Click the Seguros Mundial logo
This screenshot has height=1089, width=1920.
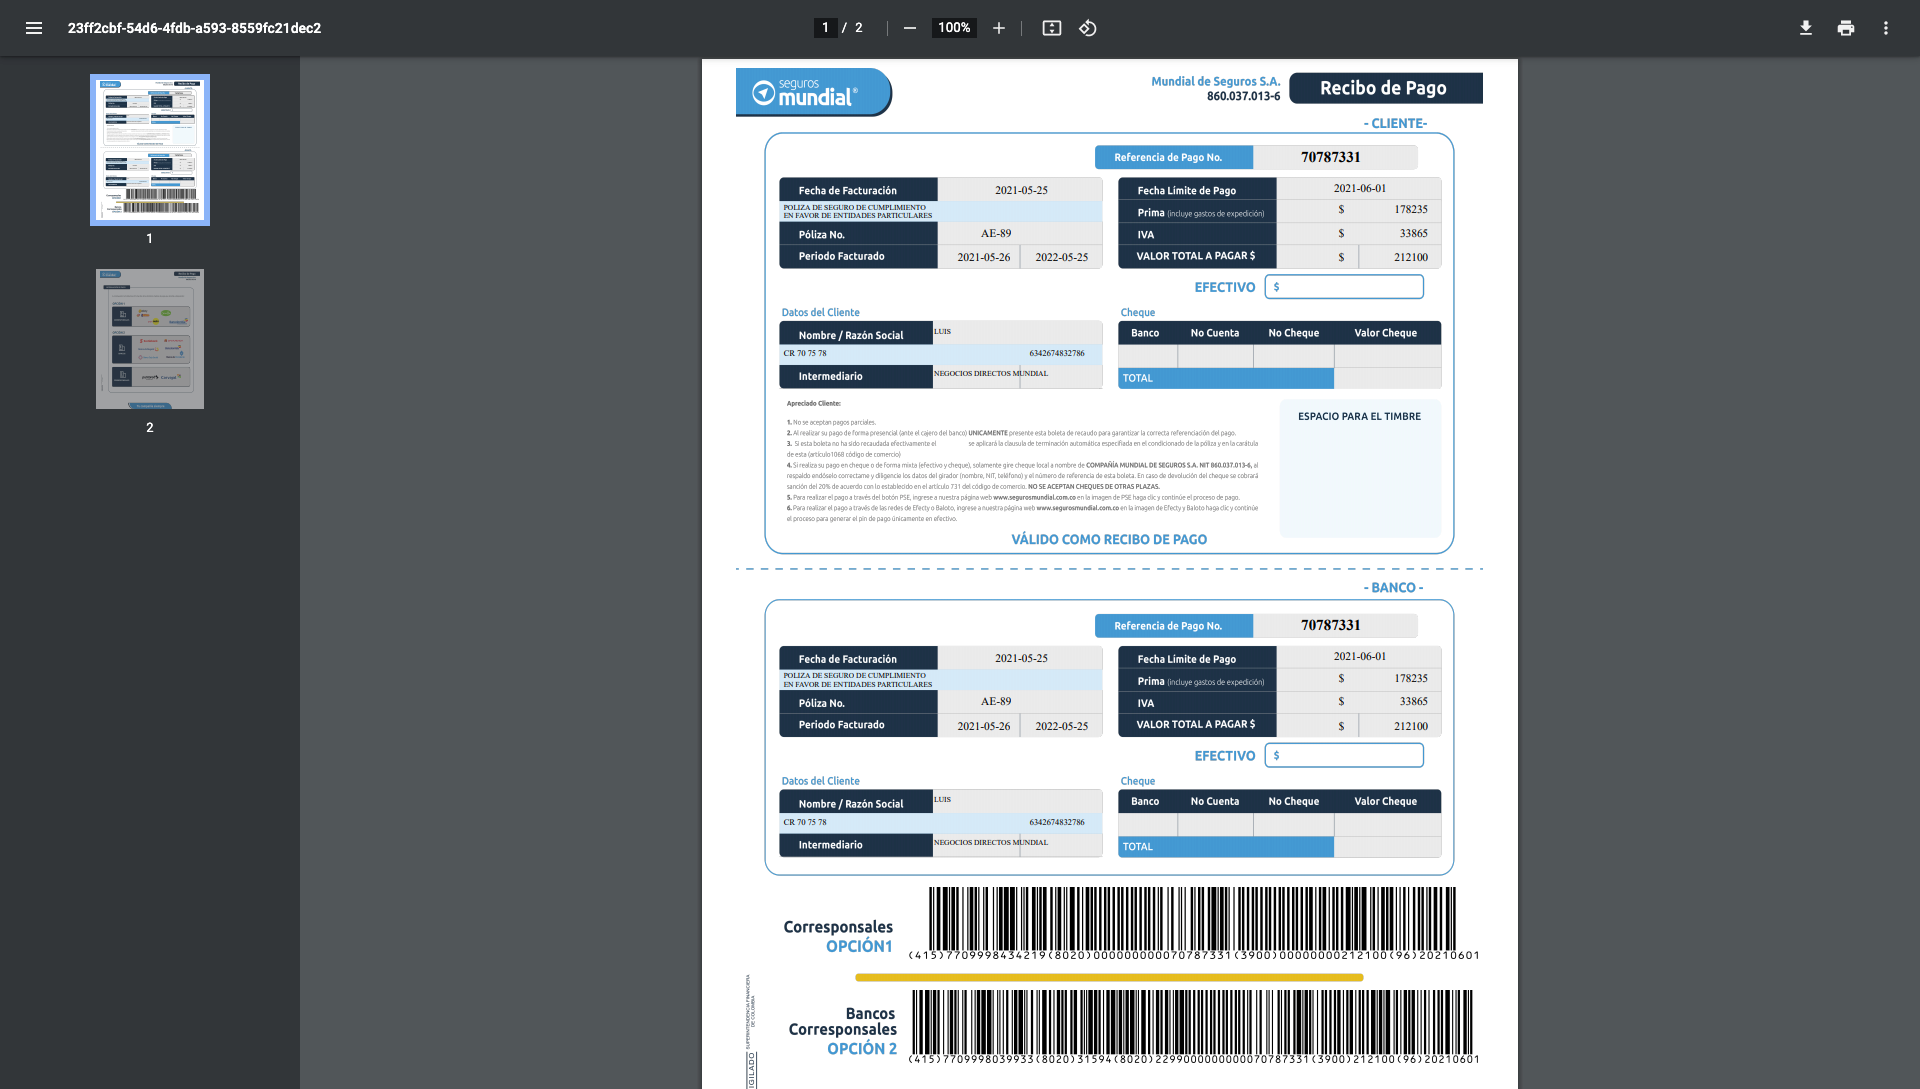pos(813,92)
